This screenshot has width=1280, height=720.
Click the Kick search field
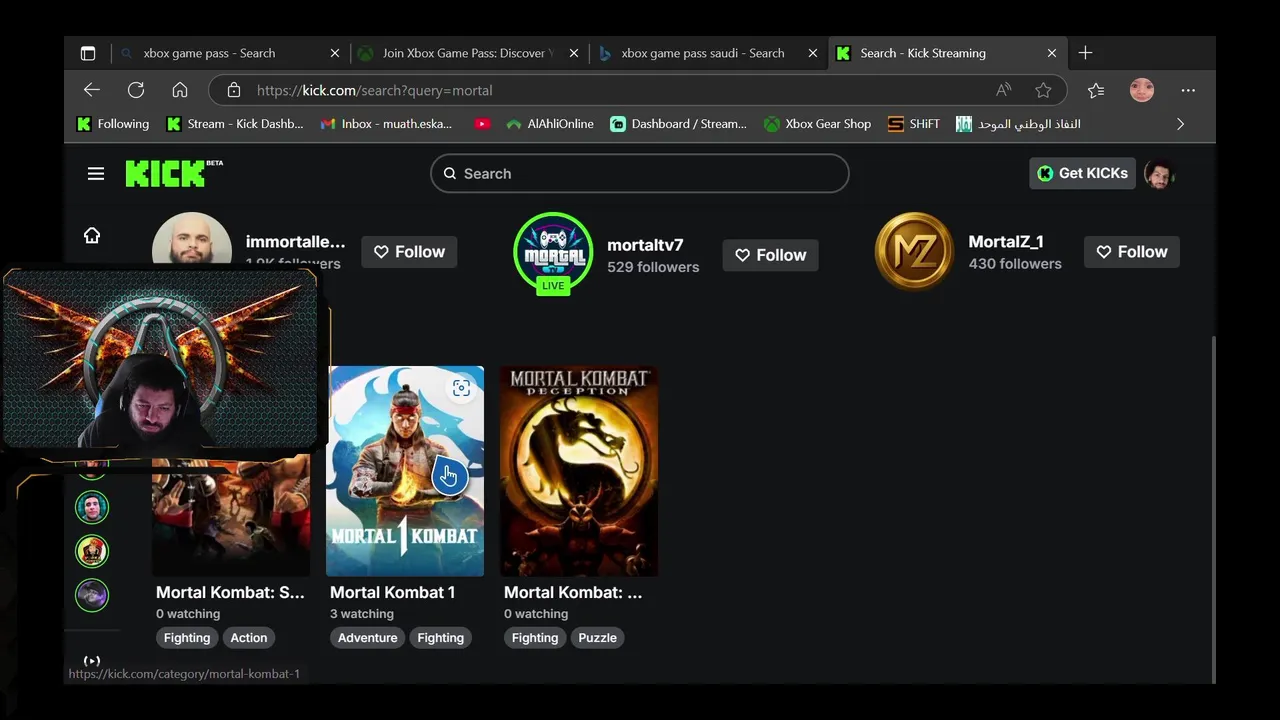point(640,174)
